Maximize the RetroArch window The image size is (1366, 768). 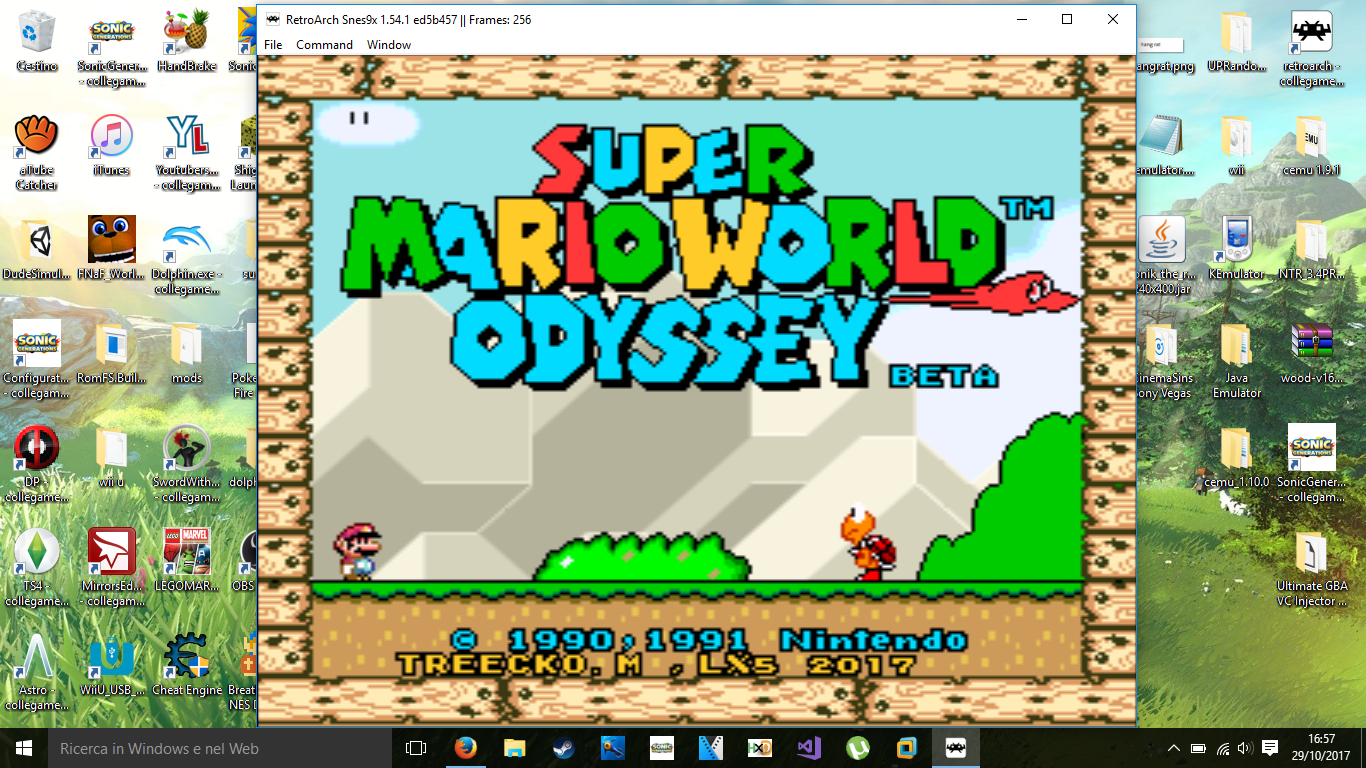pyautogui.click(x=1067, y=19)
